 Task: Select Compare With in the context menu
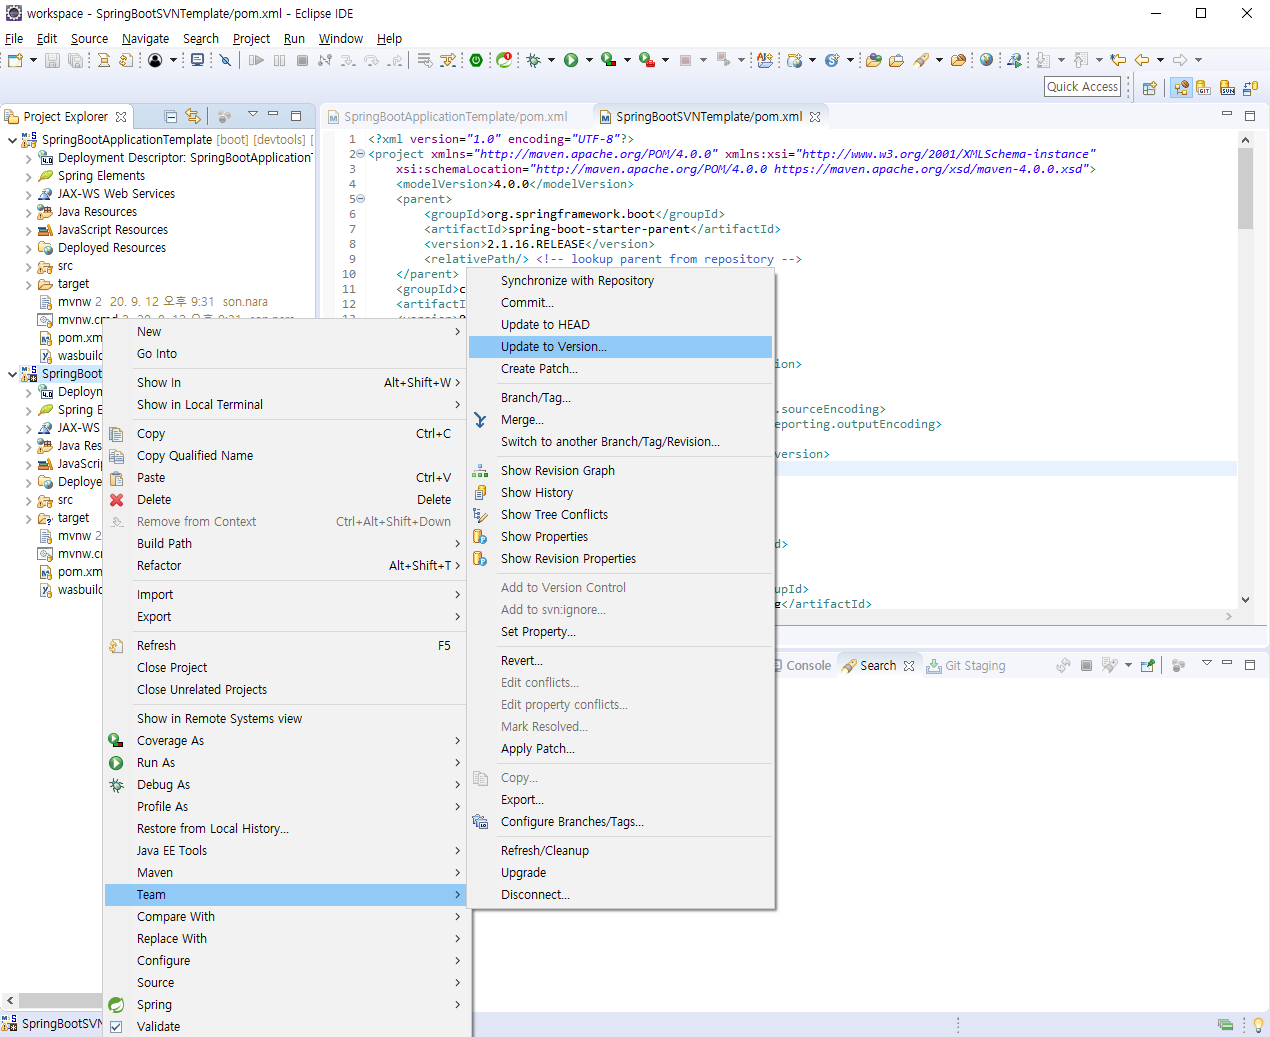285,917
